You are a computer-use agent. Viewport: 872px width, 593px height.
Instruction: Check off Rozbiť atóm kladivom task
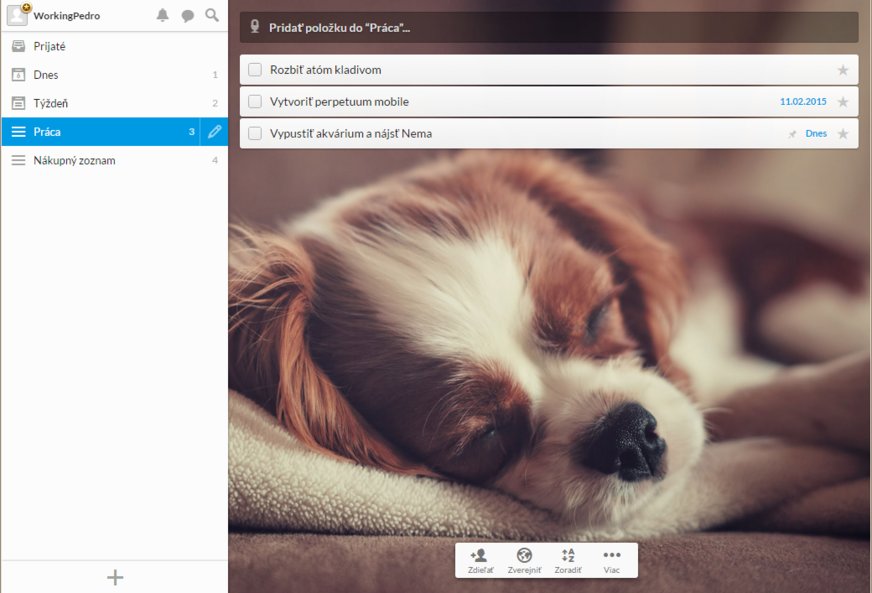(x=255, y=70)
